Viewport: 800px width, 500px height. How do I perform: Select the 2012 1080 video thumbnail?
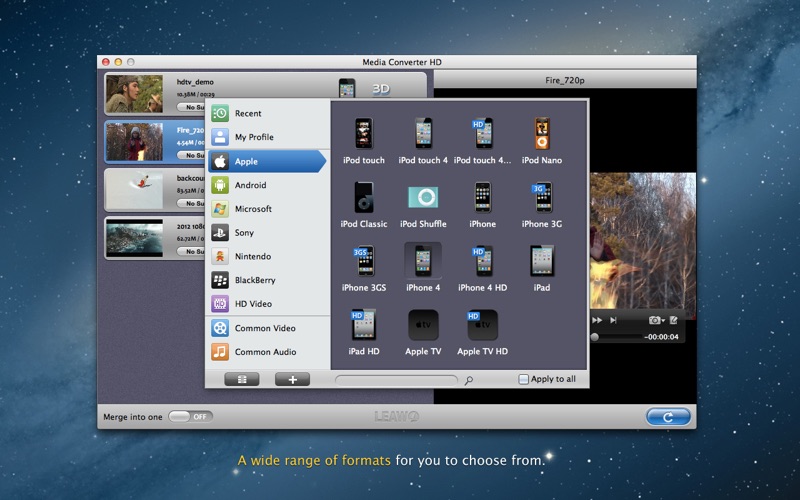tap(134, 238)
